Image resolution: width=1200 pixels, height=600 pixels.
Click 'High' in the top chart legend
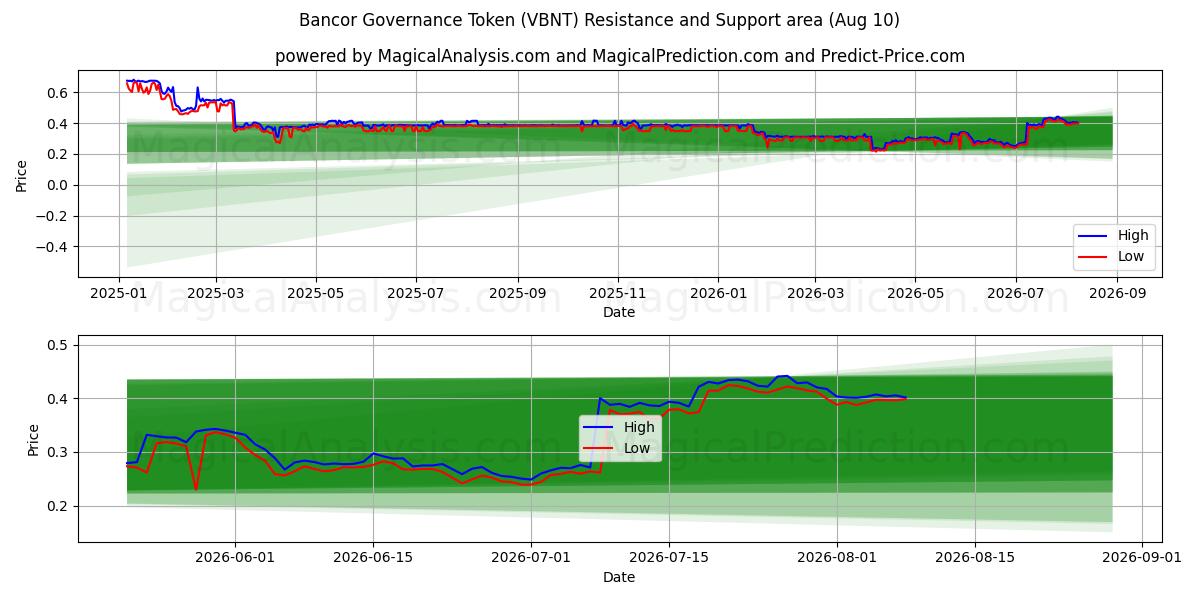point(1132,235)
